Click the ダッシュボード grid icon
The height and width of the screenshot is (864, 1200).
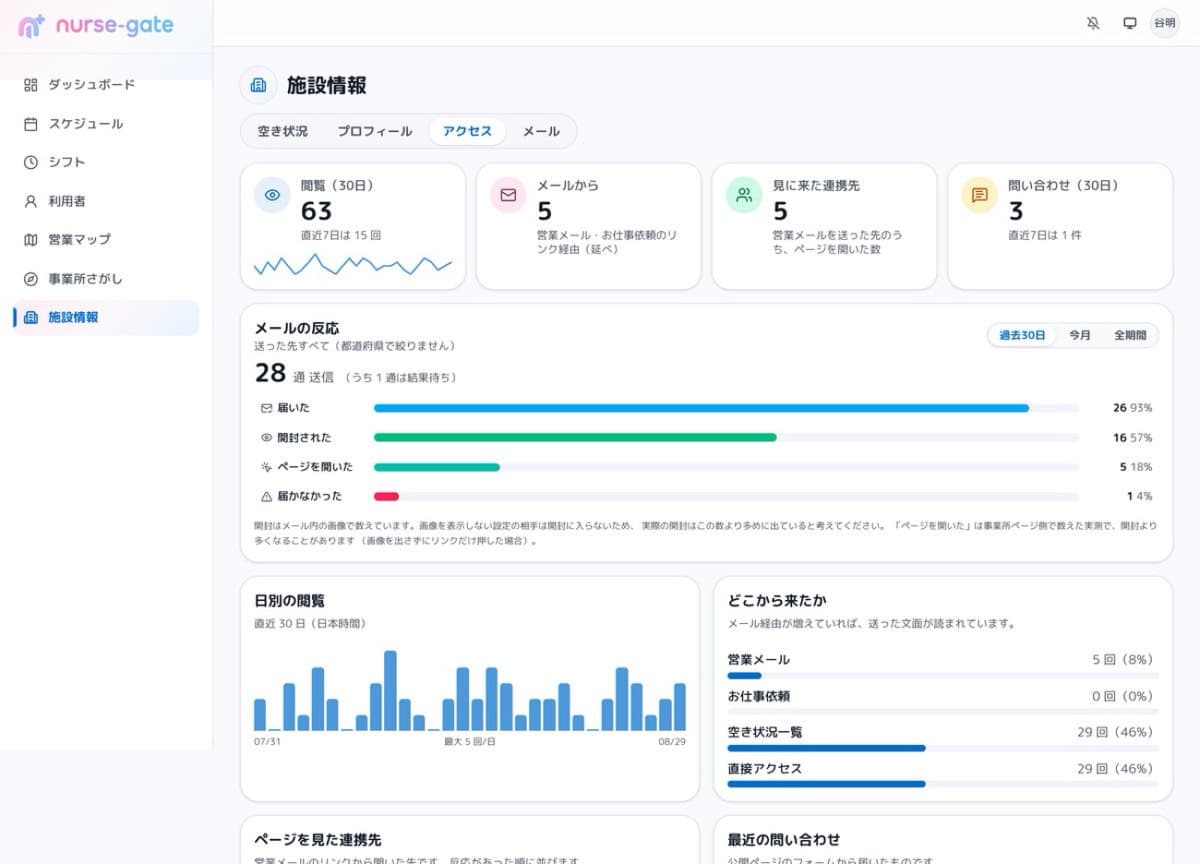[x=30, y=85]
